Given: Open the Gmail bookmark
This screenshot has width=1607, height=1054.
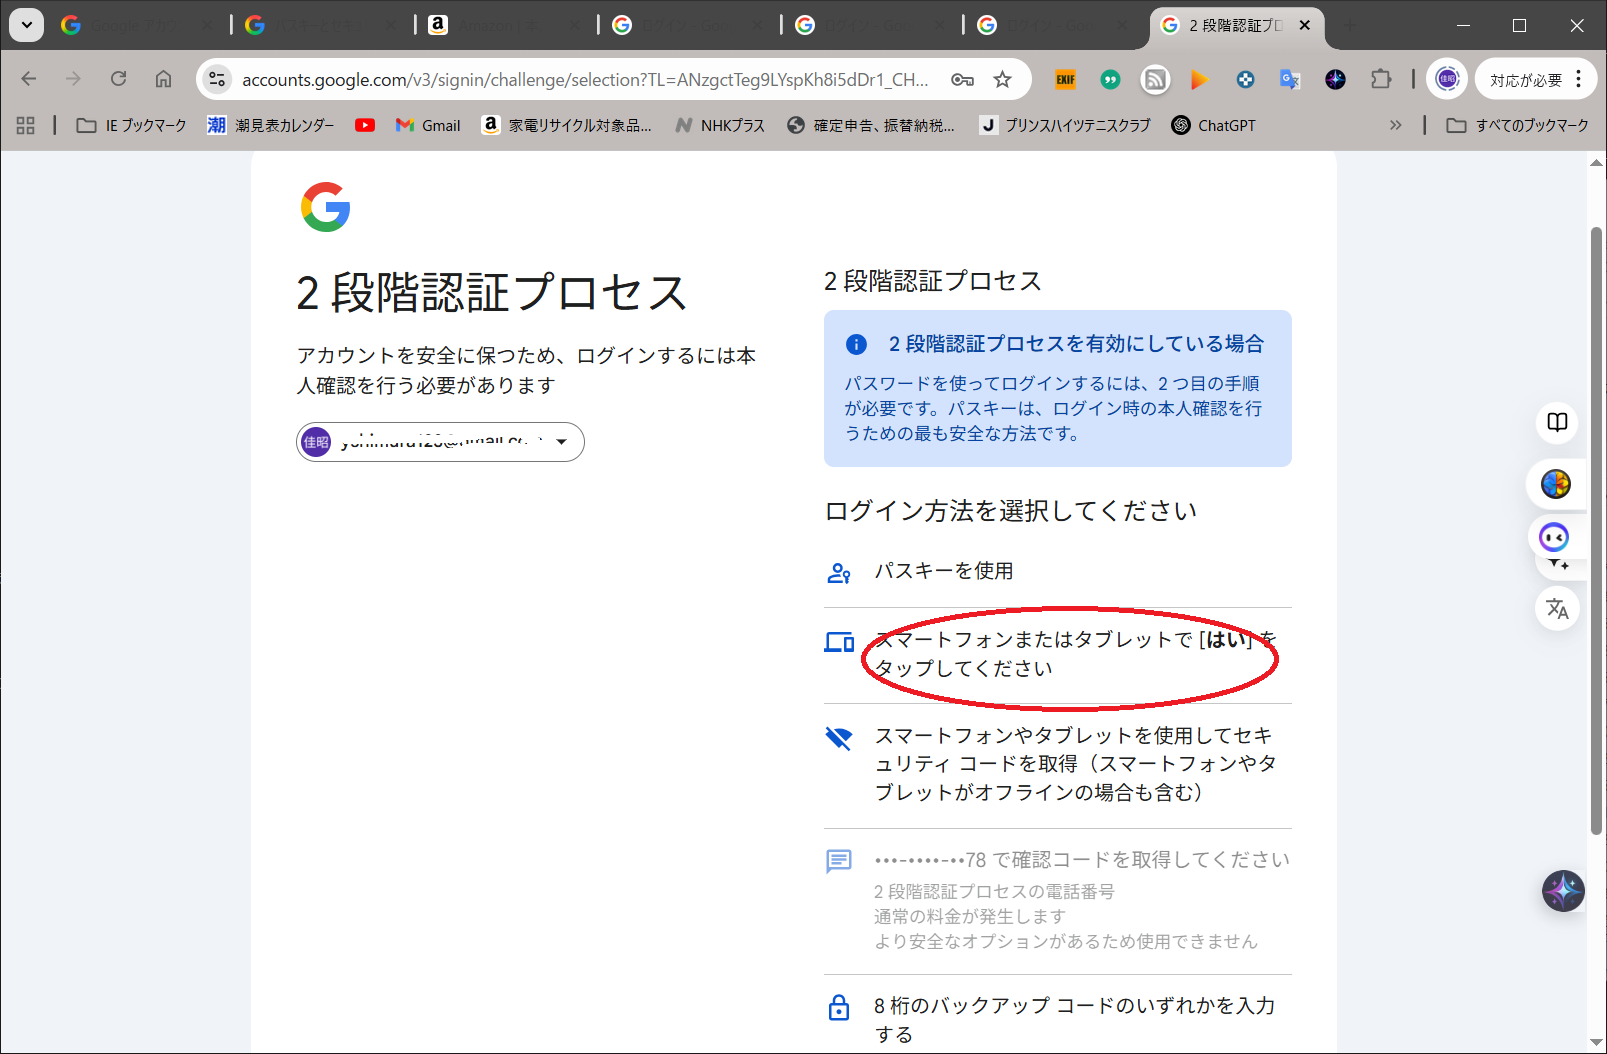Looking at the screenshot, I should pyautogui.click(x=428, y=125).
